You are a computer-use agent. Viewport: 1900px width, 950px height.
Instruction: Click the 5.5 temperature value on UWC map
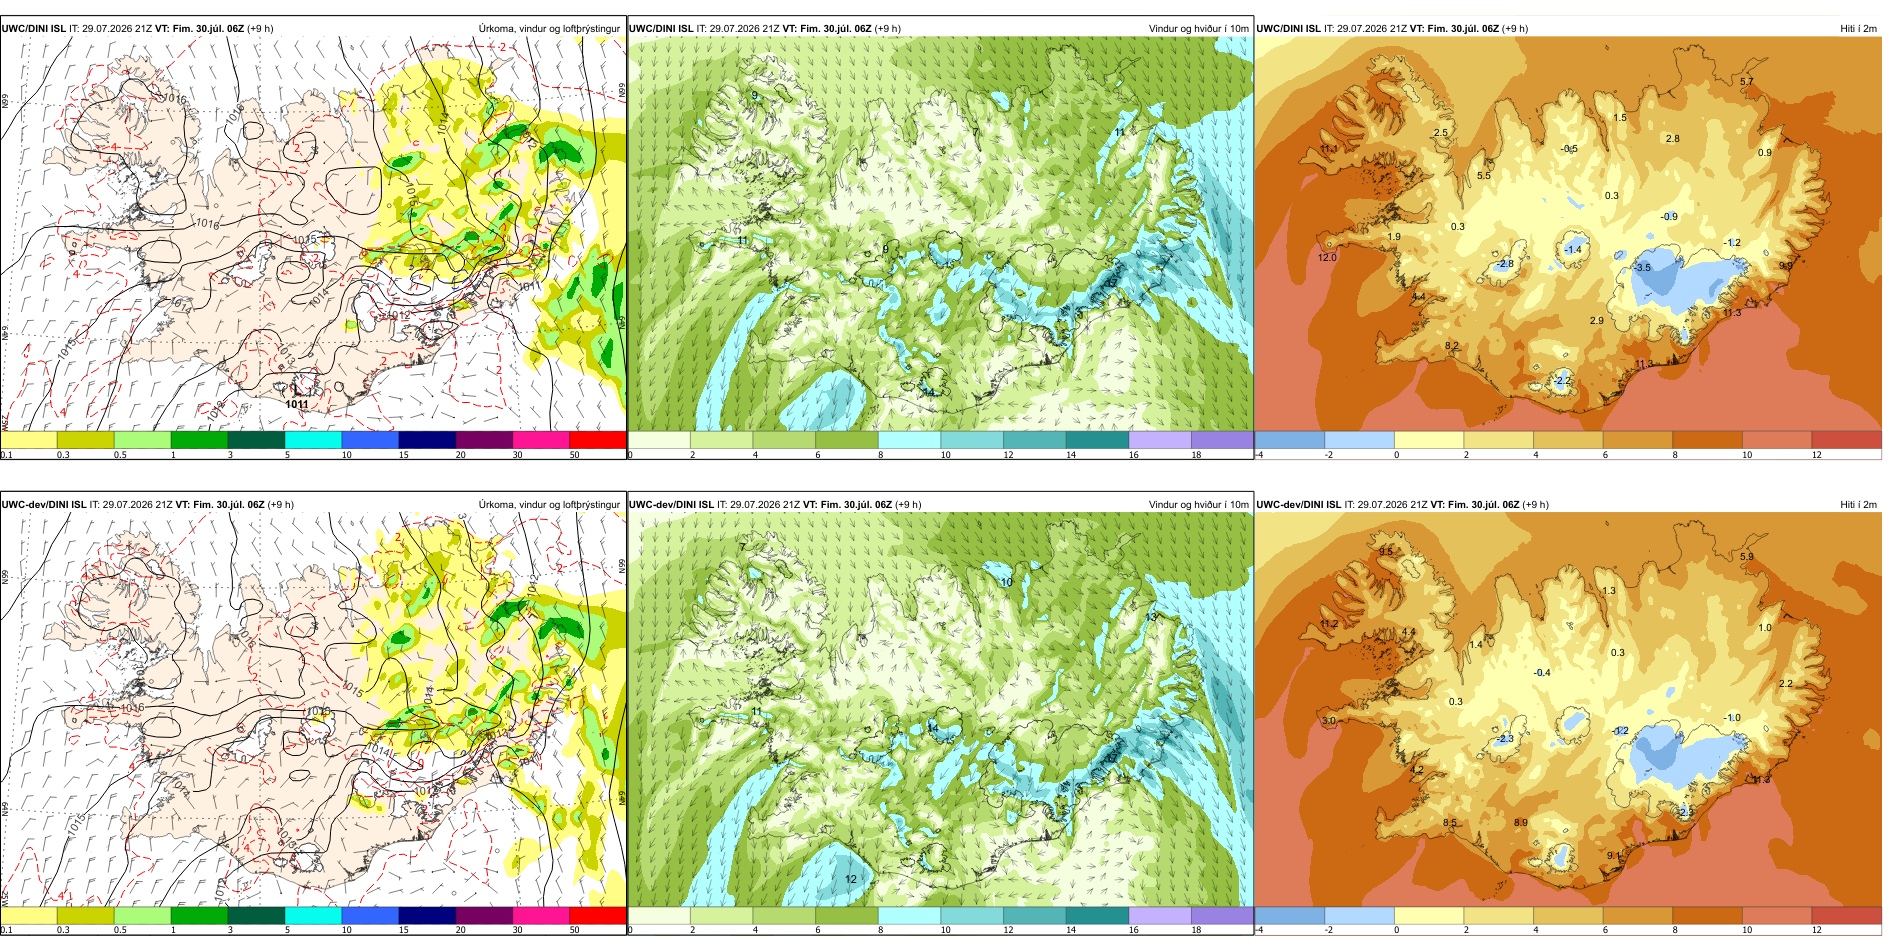(1484, 176)
